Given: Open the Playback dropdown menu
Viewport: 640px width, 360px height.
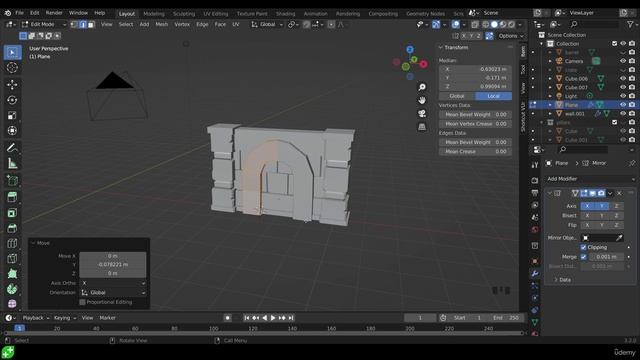Looking at the screenshot, I should point(36,318).
